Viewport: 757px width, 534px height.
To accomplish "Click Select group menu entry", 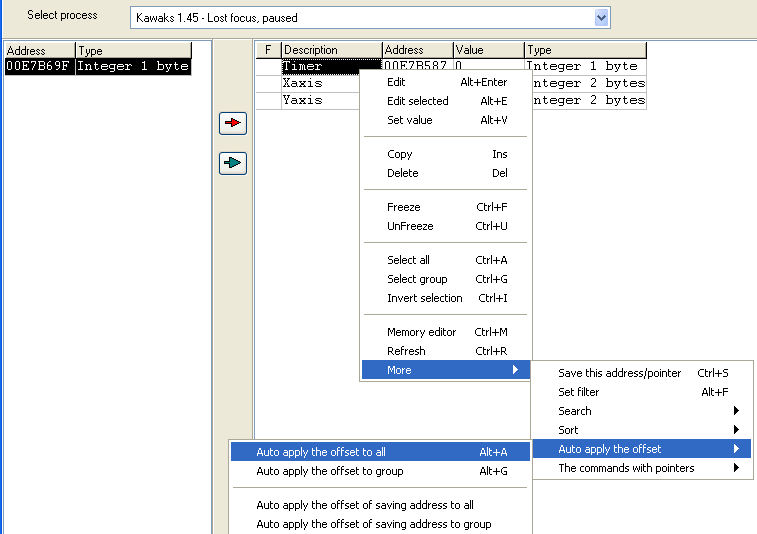I will coord(446,279).
